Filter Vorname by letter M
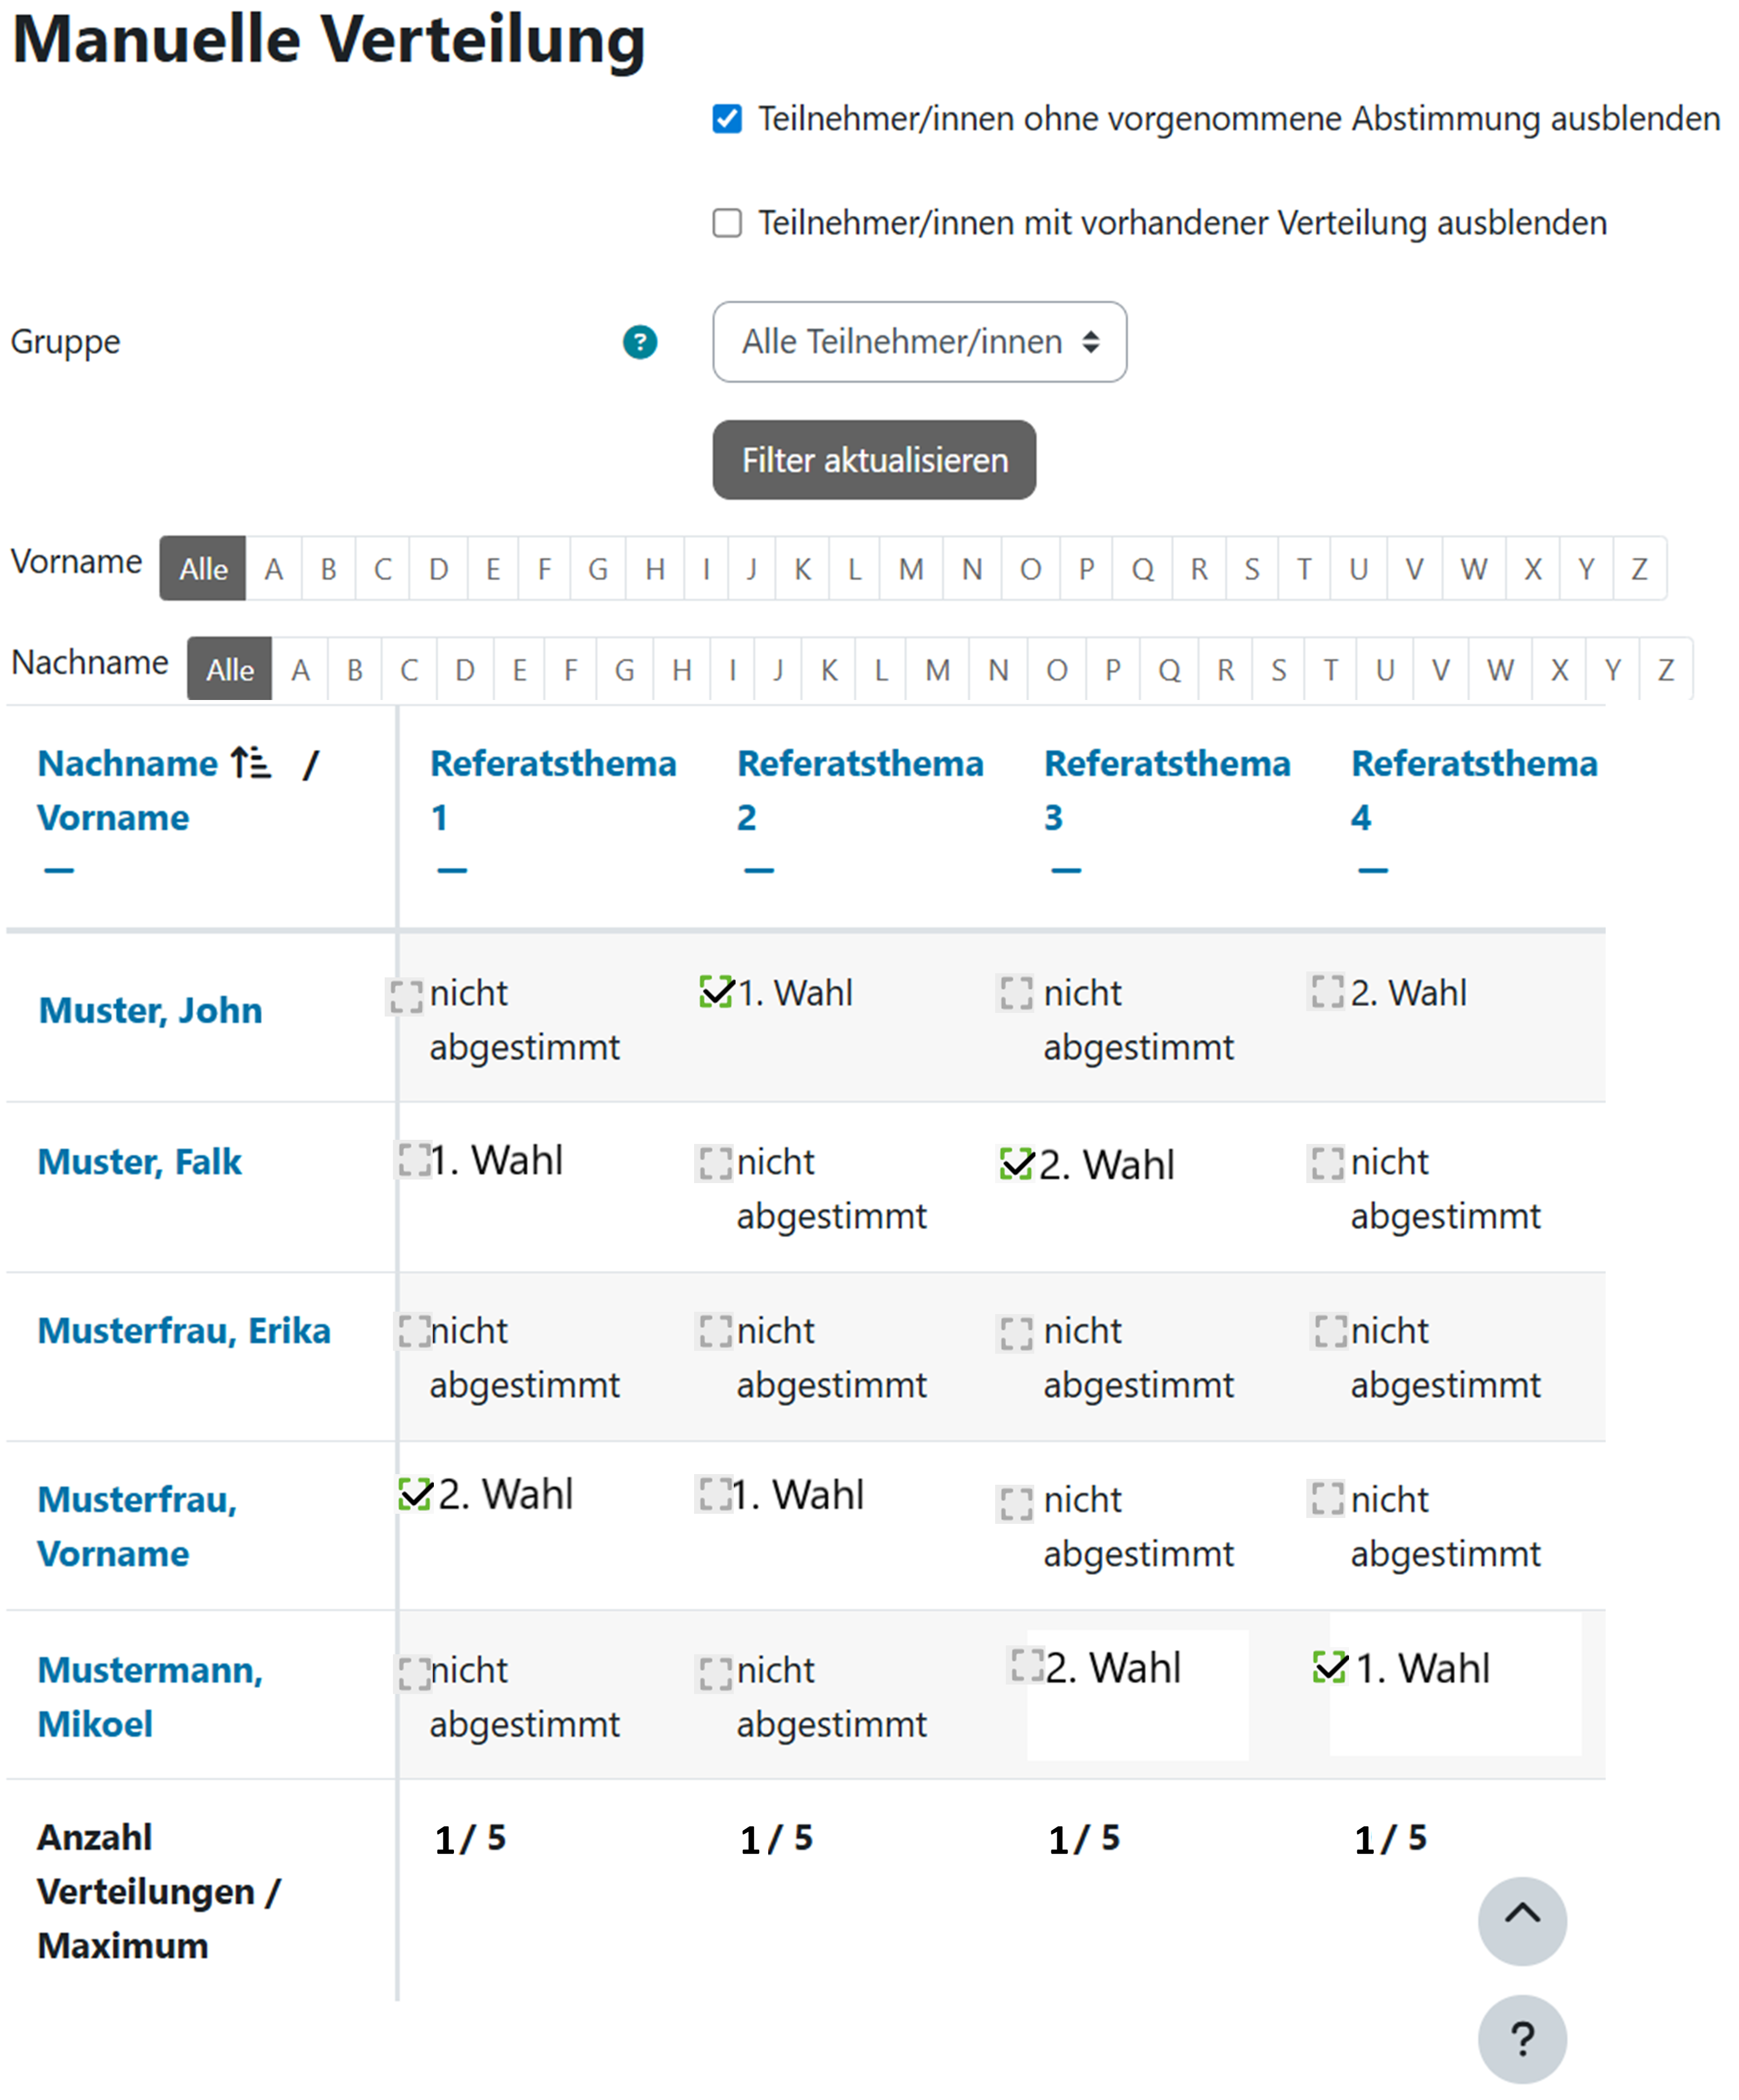The image size is (1739, 2100). (x=910, y=569)
